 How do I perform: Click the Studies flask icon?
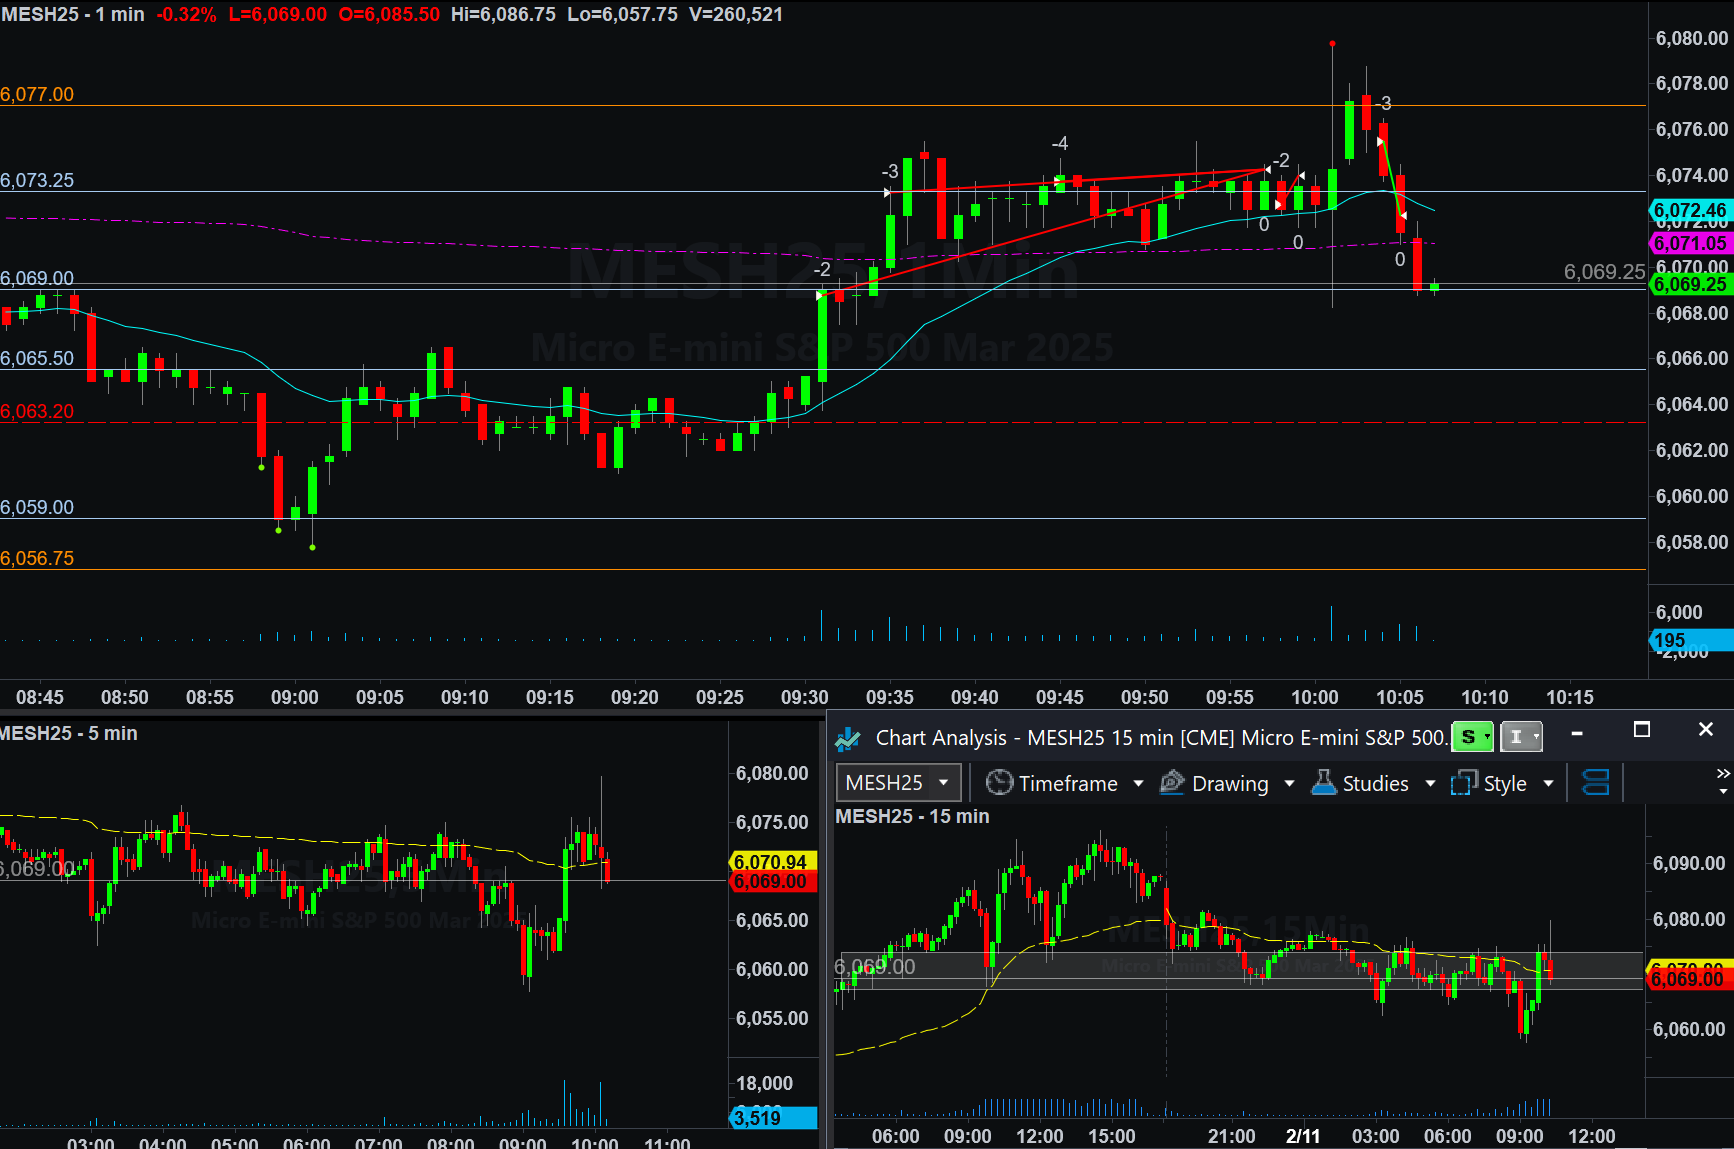[1323, 783]
